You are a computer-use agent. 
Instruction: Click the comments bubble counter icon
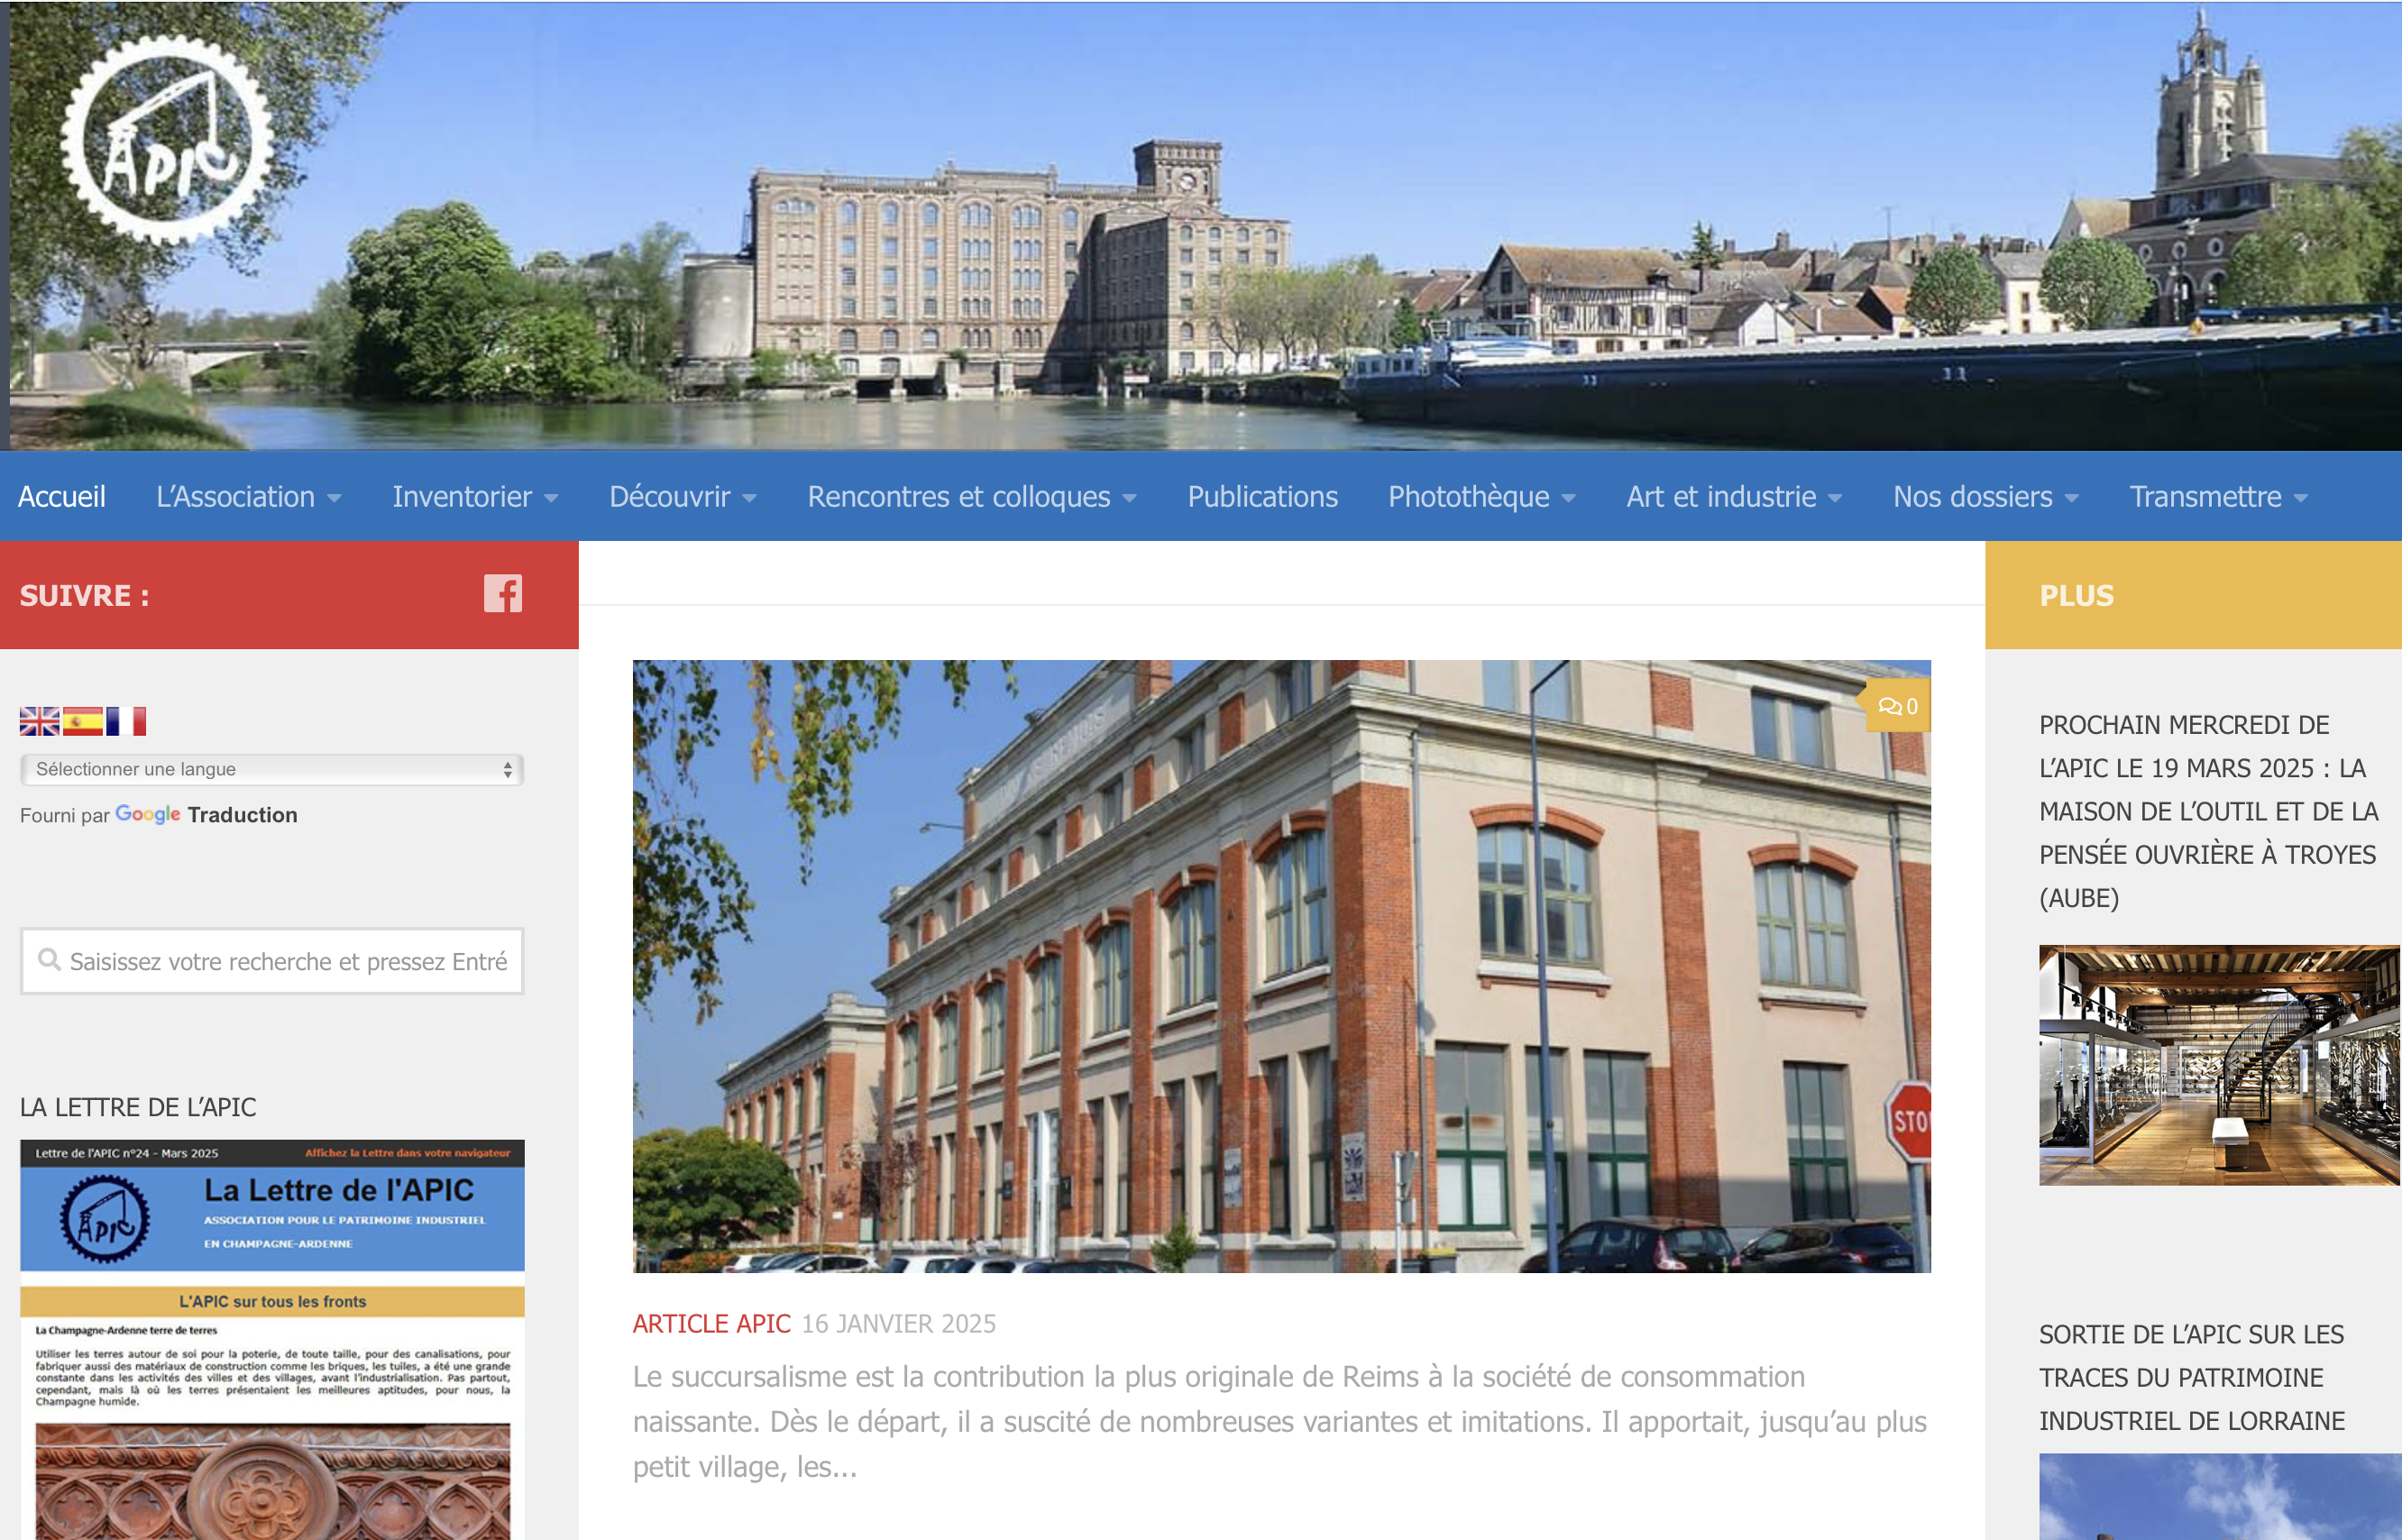point(1897,707)
